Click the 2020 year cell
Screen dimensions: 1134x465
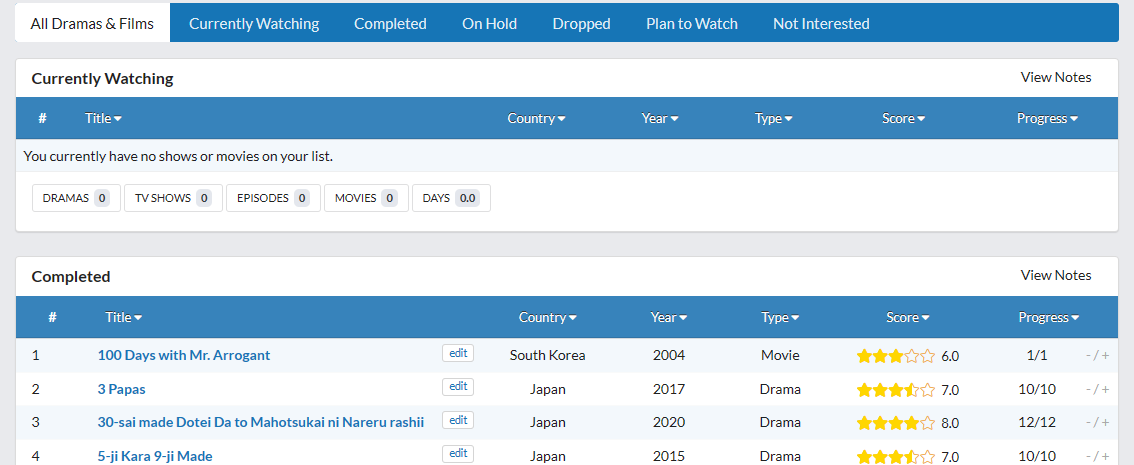click(x=669, y=422)
